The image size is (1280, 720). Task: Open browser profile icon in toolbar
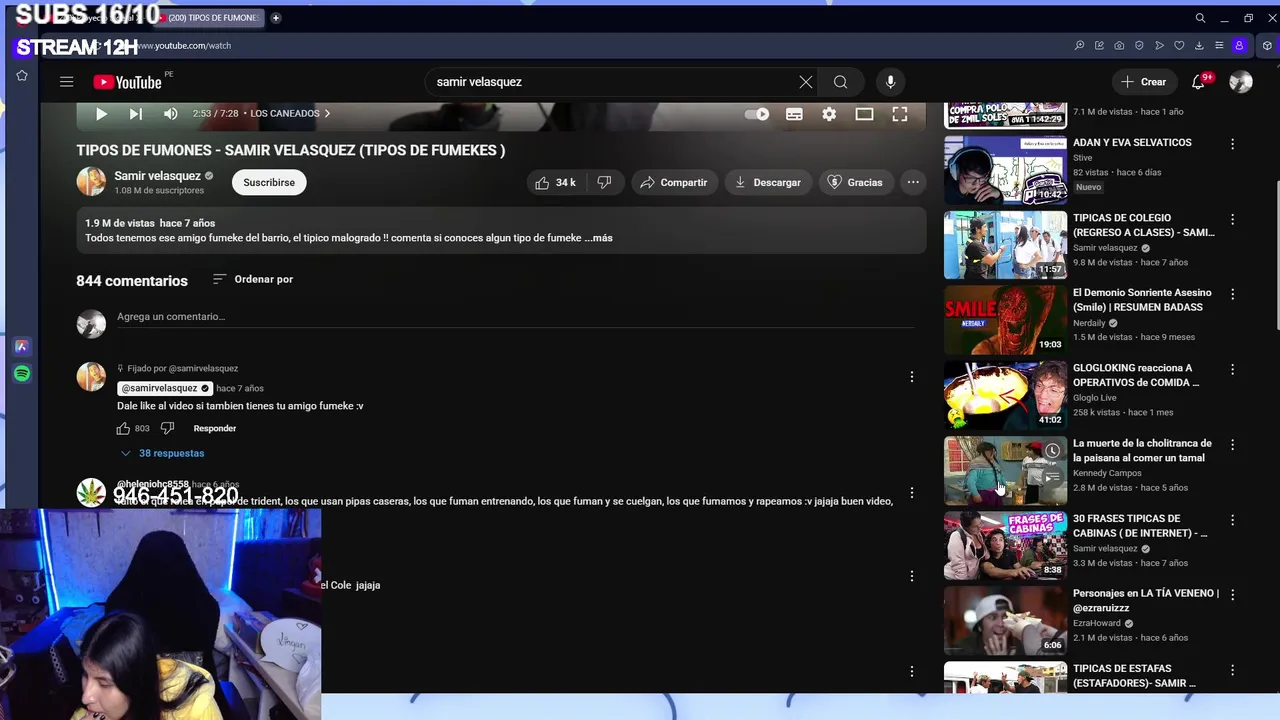[x=1239, y=46]
